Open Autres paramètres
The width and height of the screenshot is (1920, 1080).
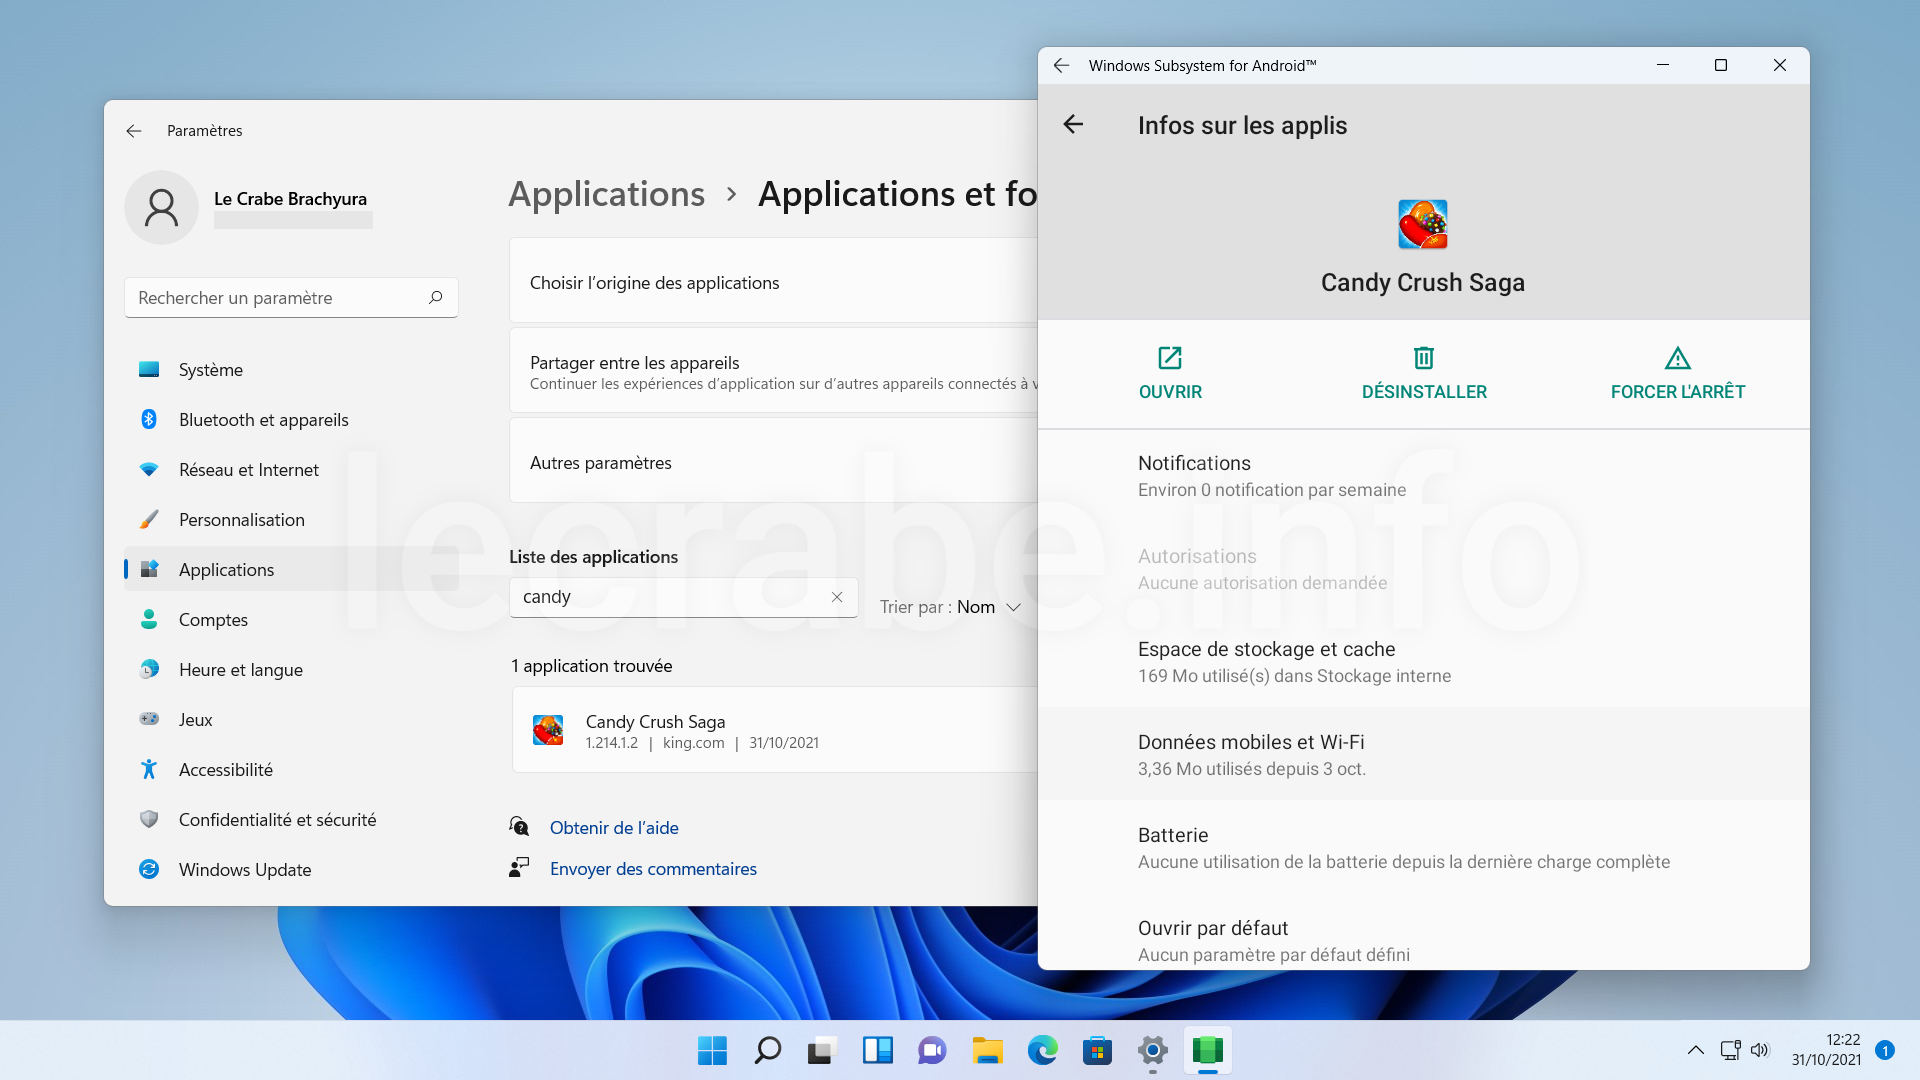click(774, 461)
